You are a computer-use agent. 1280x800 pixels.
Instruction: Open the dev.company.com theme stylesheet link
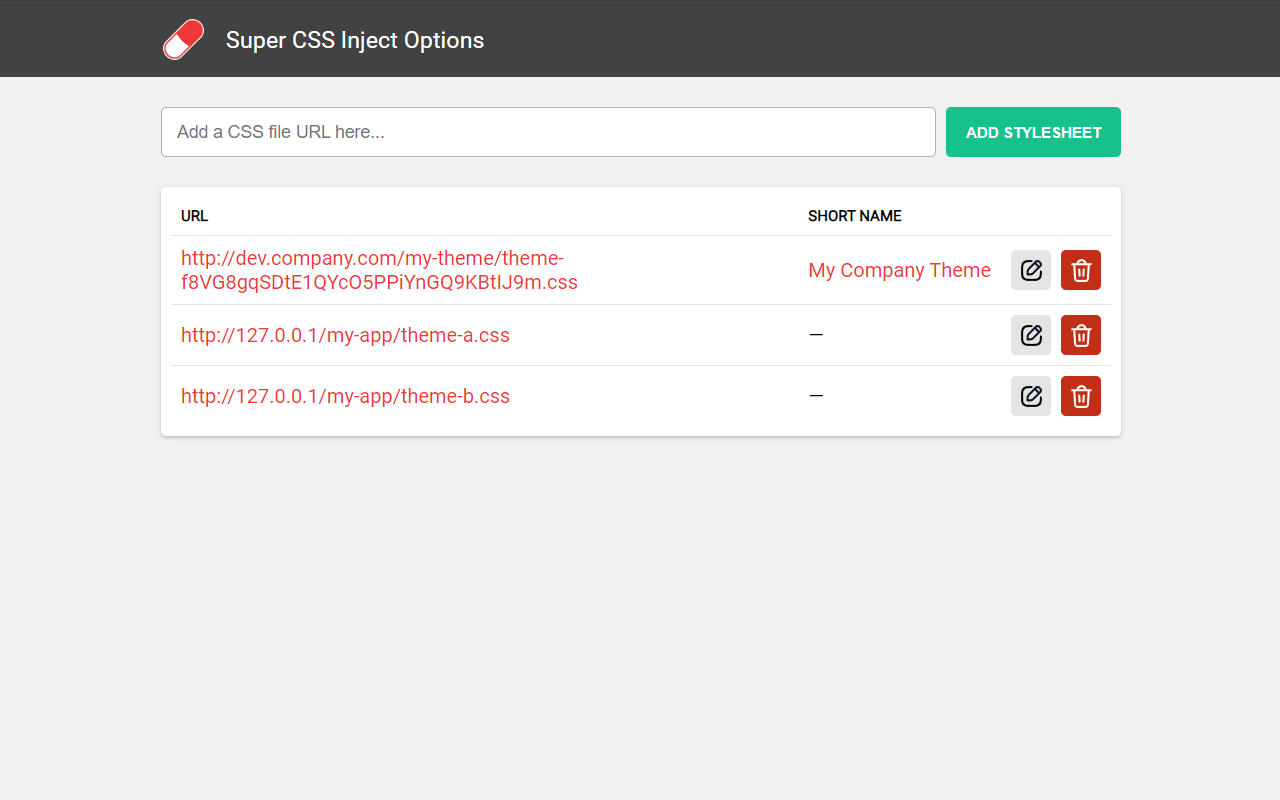(378, 270)
